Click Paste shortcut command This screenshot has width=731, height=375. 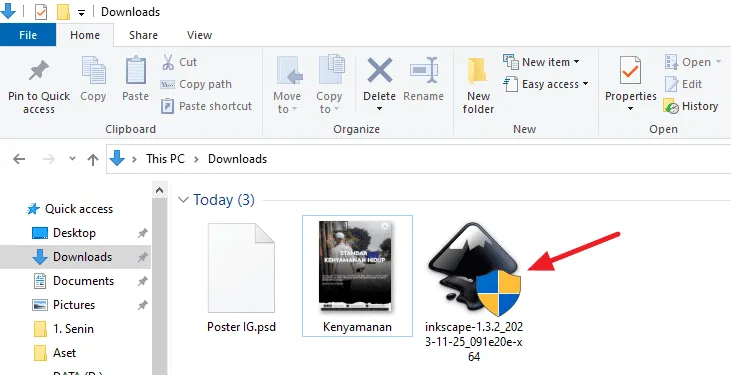(x=207, y=106)
